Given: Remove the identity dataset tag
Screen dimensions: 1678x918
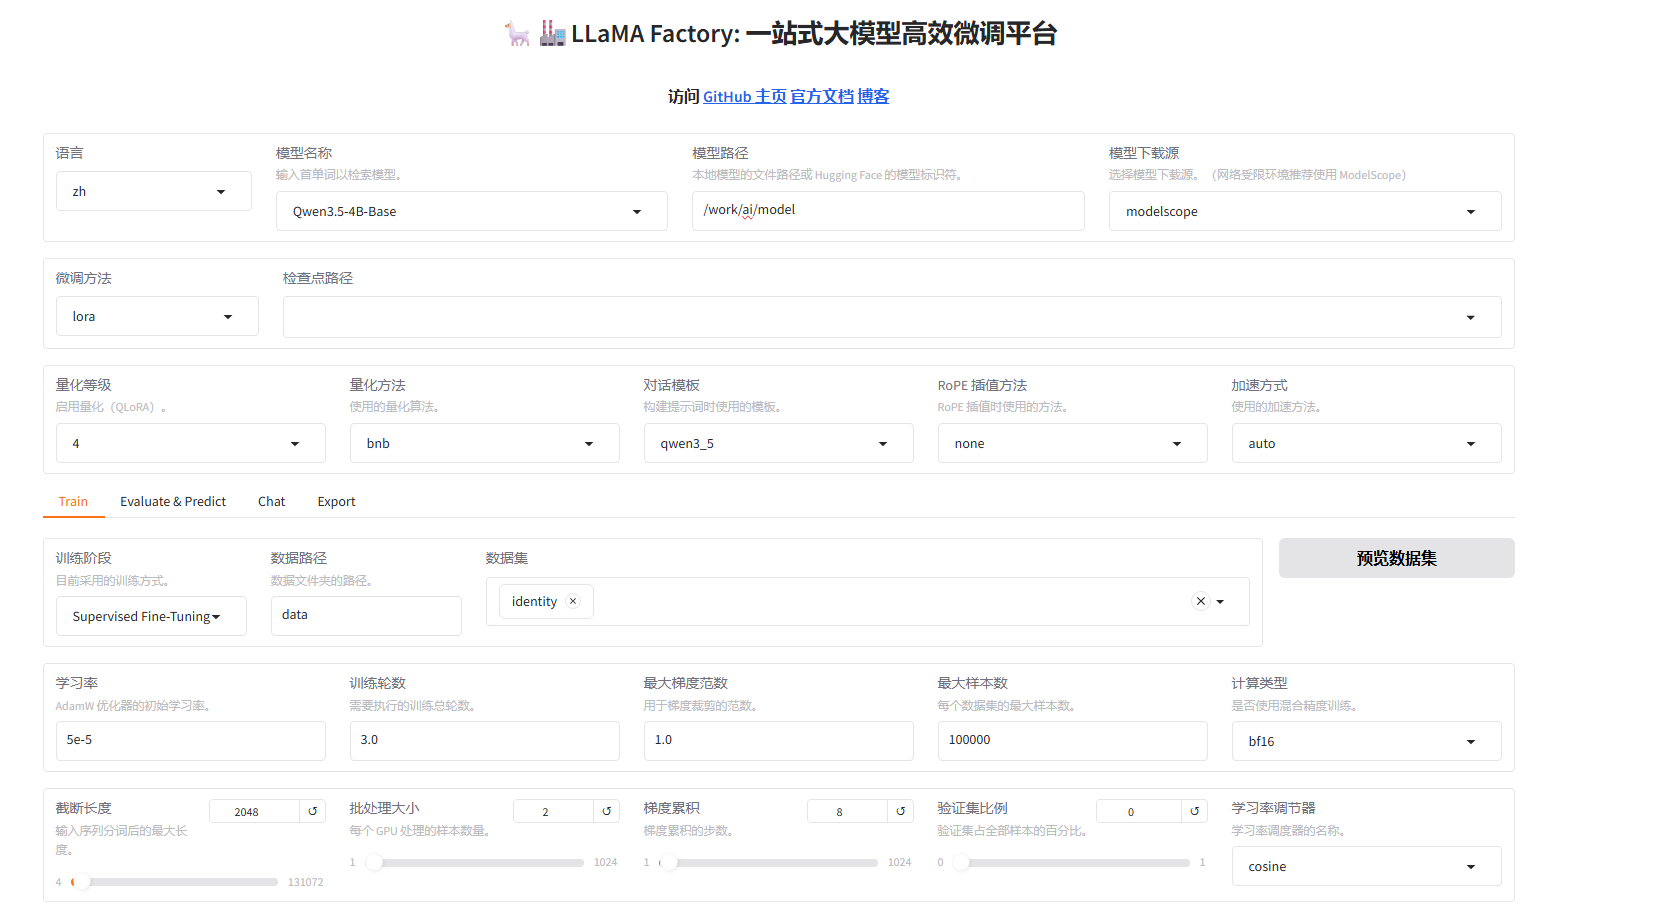Looking at the screenshot, I should click(x=573, y=601).
